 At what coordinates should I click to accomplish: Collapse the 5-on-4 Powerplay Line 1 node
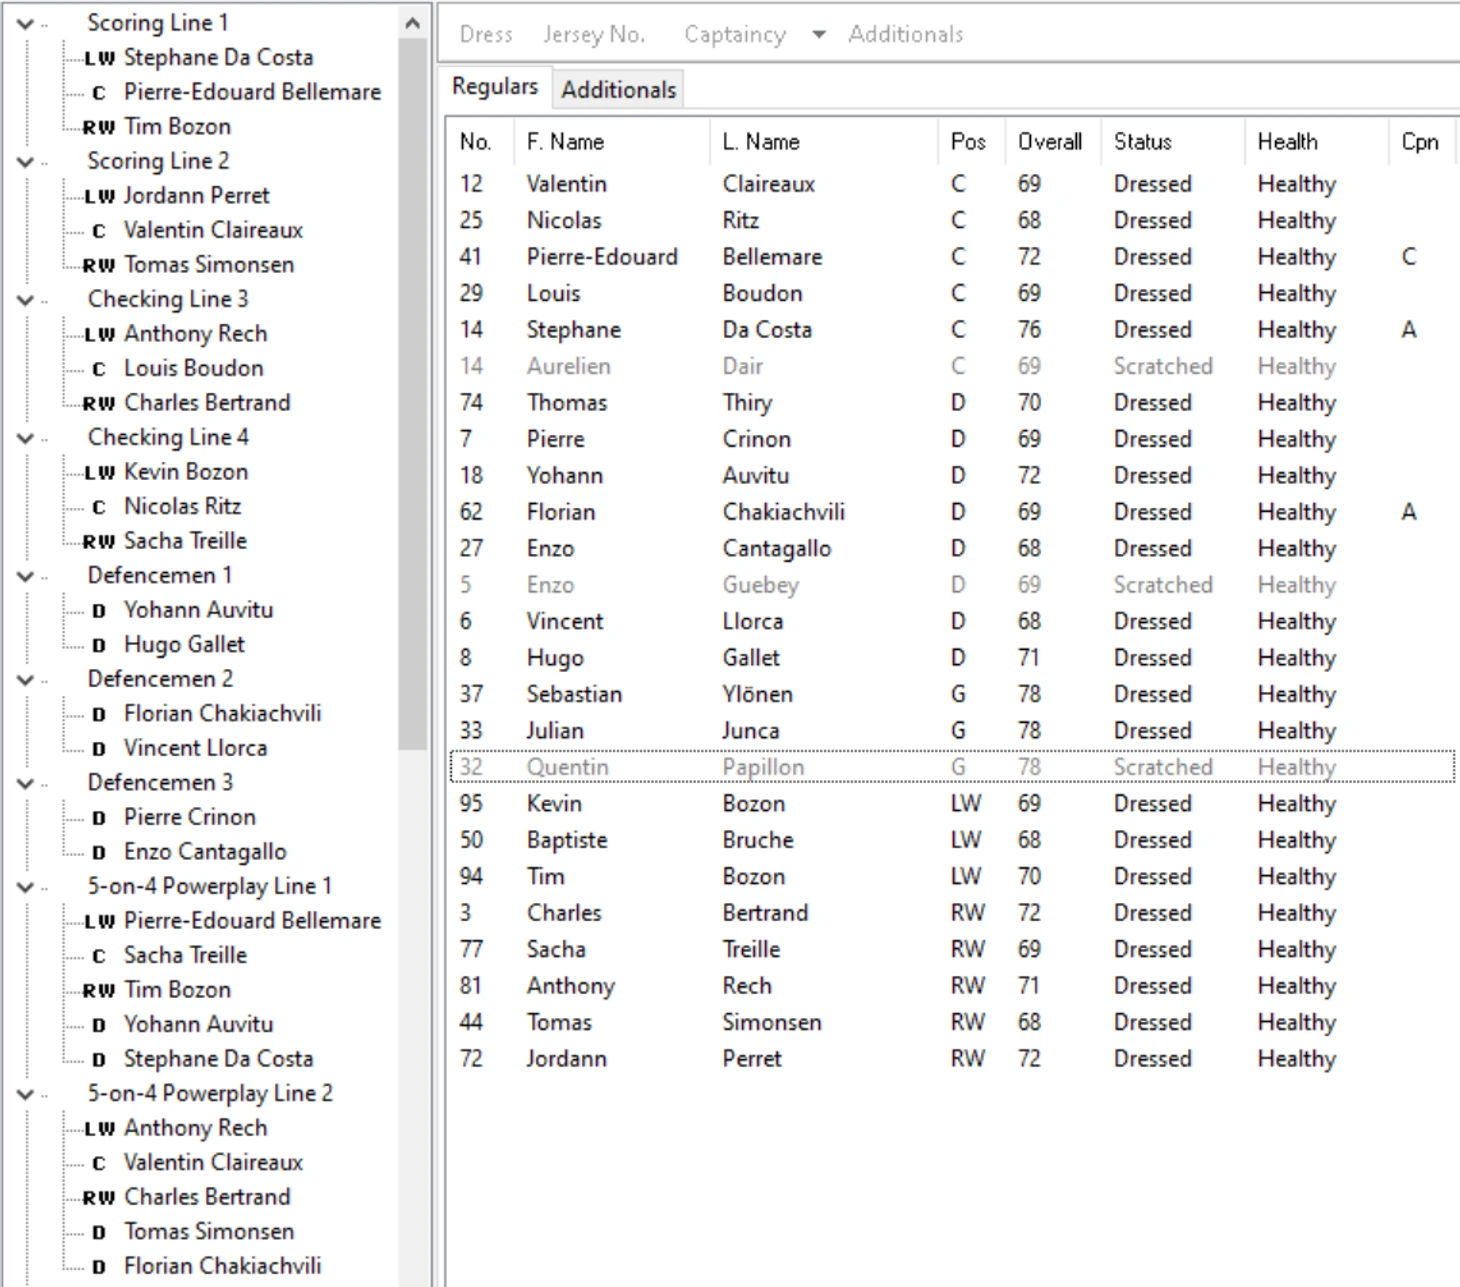click(26, 887)
